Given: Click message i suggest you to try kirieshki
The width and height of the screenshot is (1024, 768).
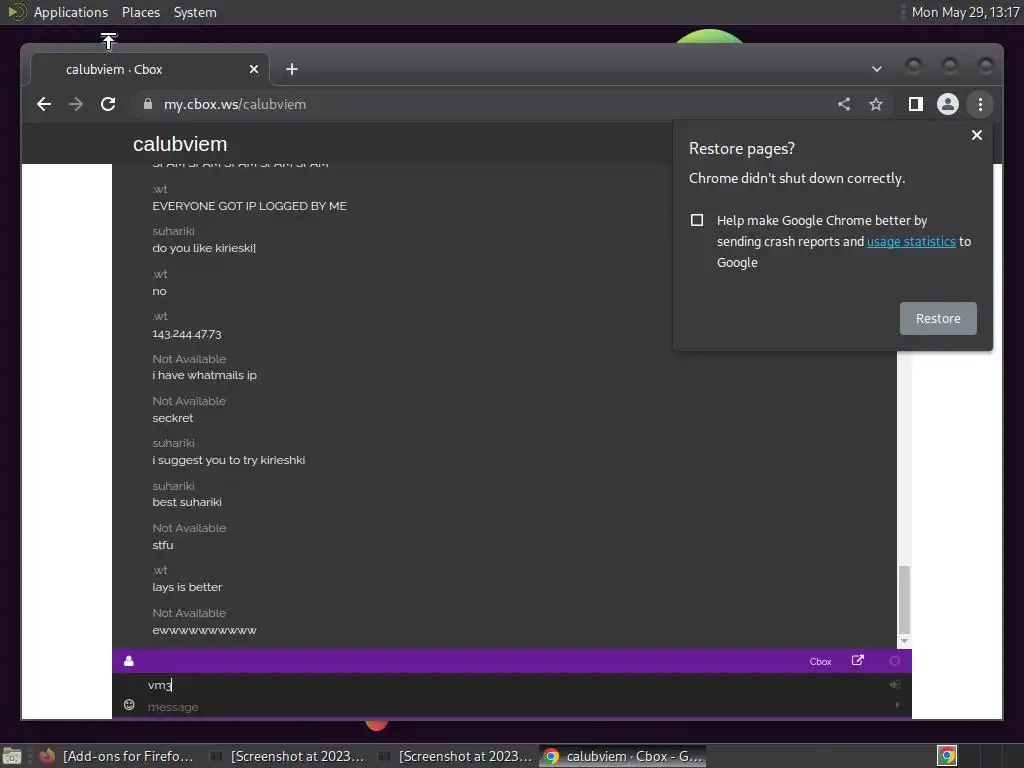Looking at the screenshot, I should coord(229,460).
